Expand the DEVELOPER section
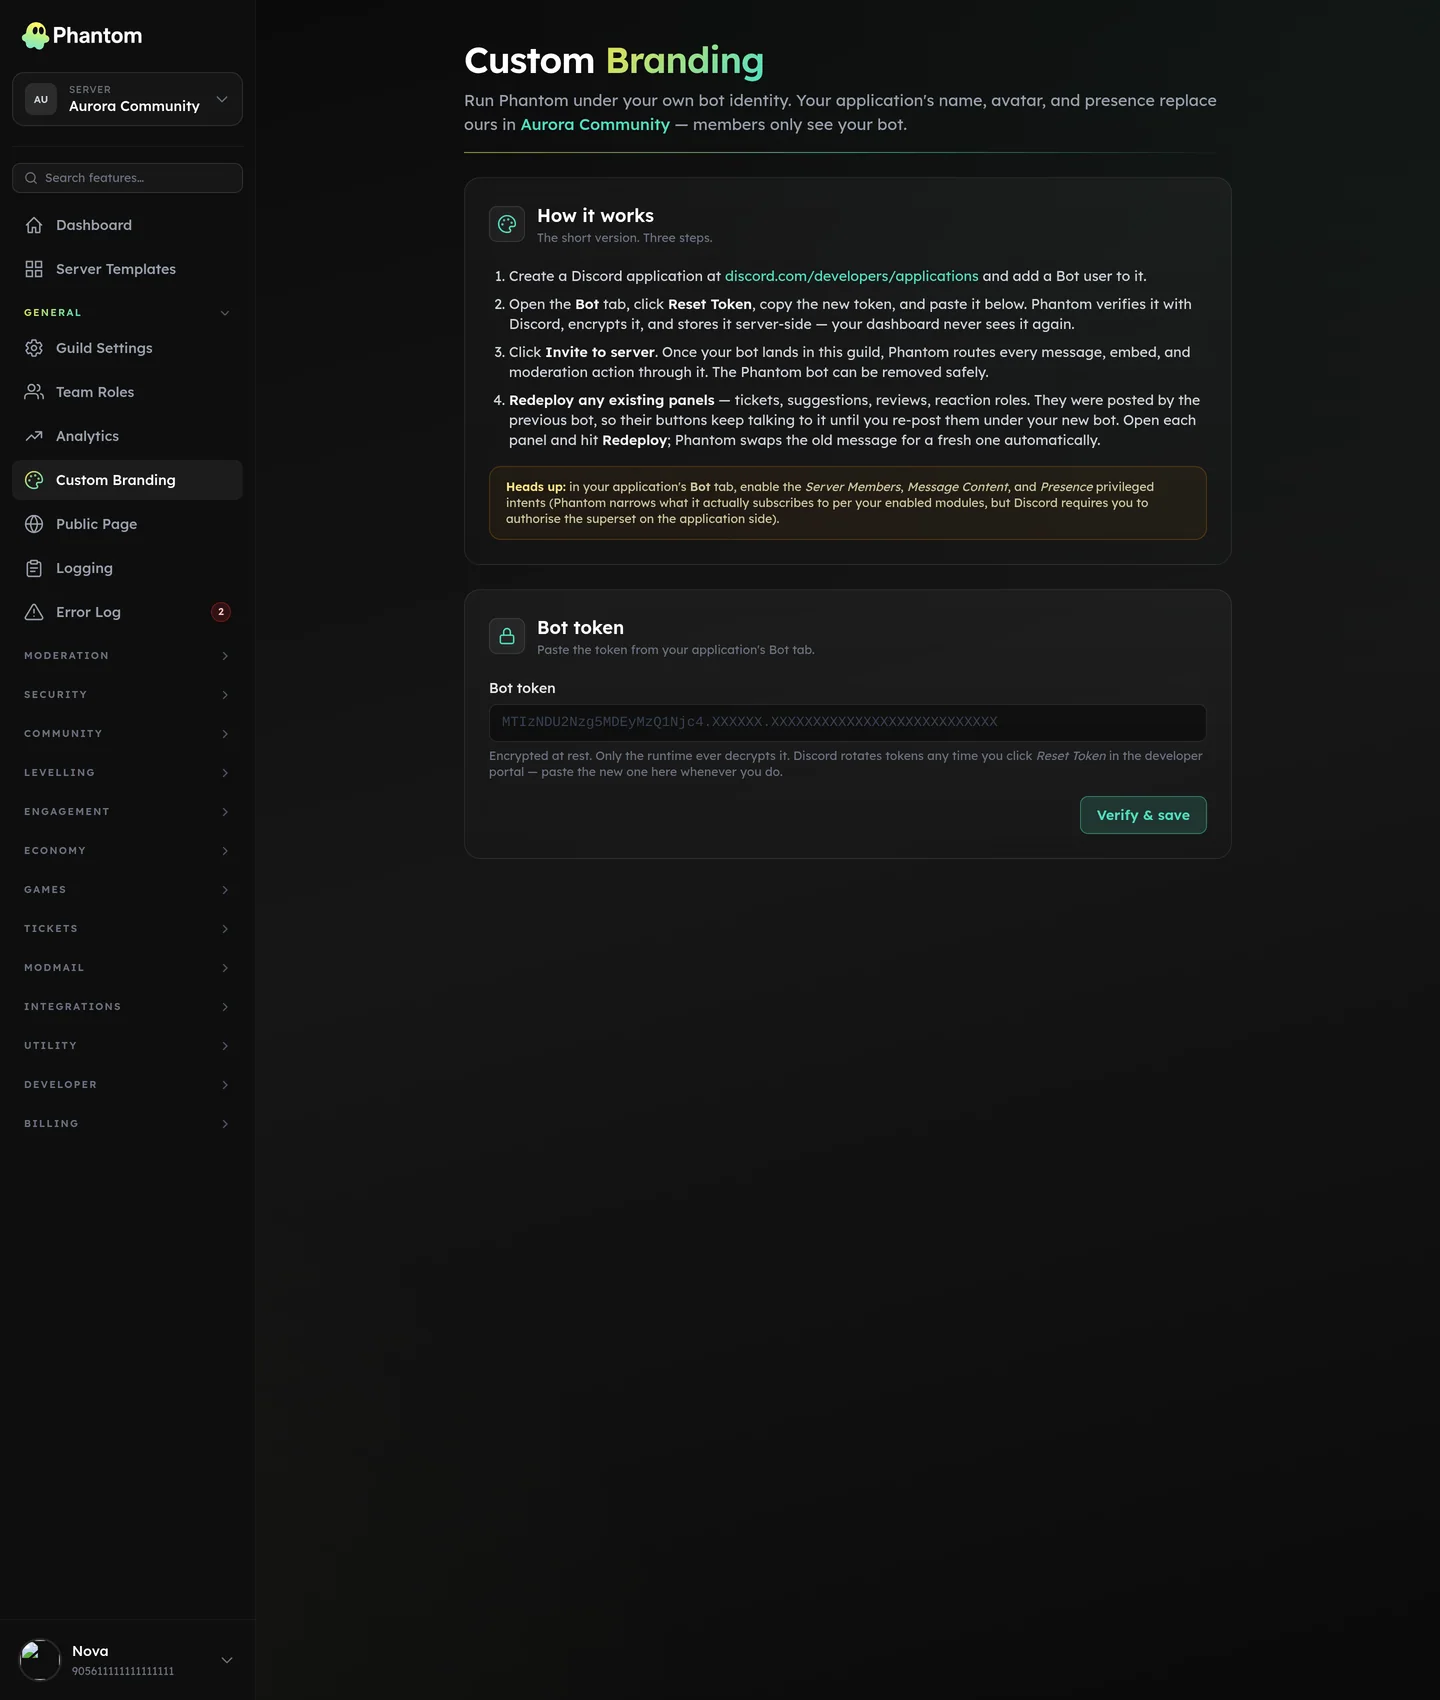 pos(127,1085)
